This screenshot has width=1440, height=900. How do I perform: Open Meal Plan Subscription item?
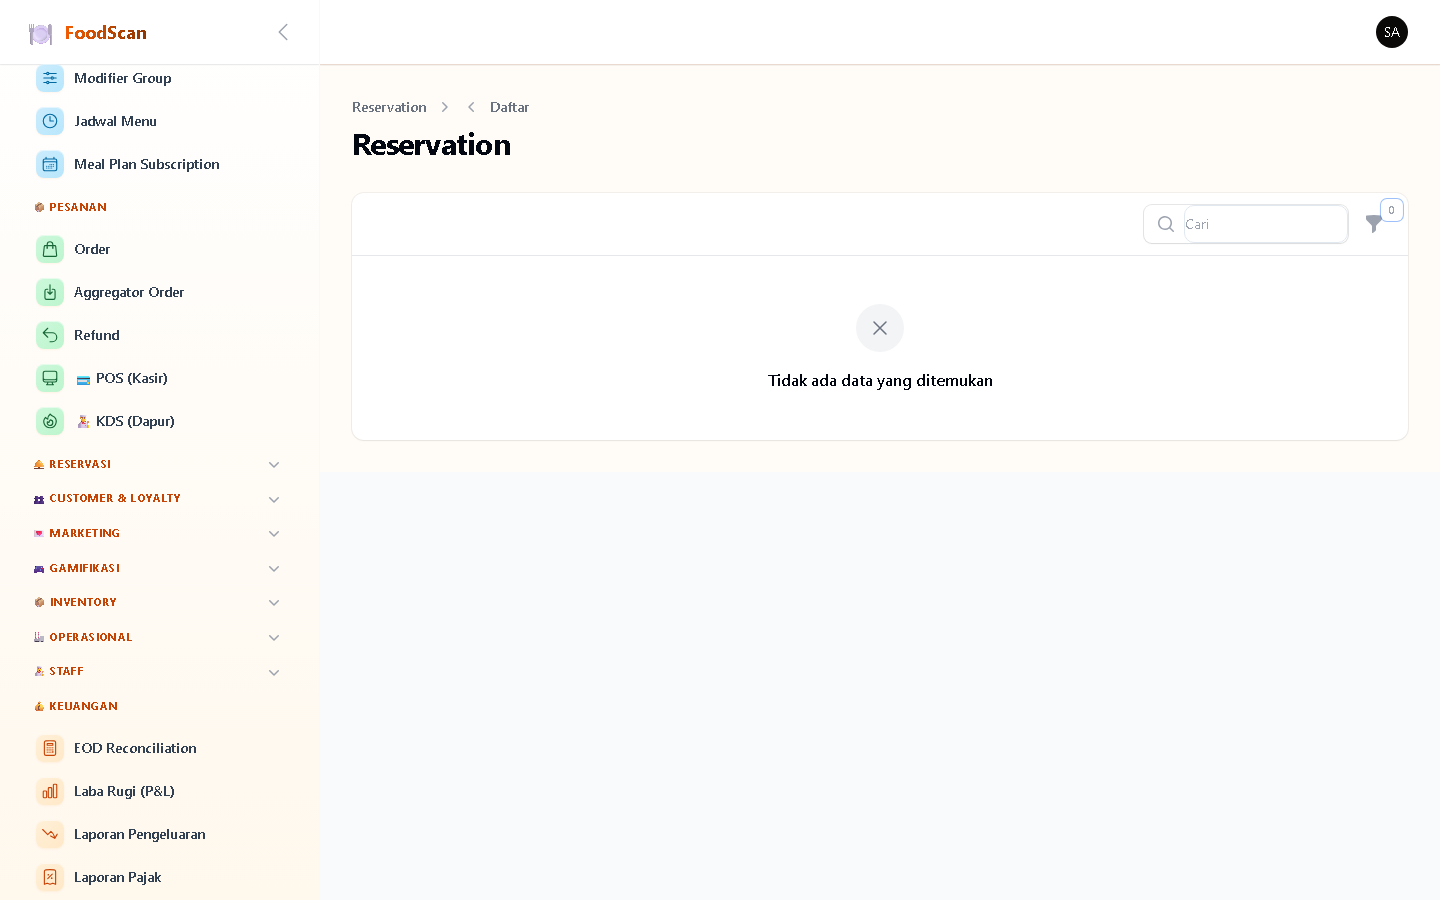tap(158, 164)
